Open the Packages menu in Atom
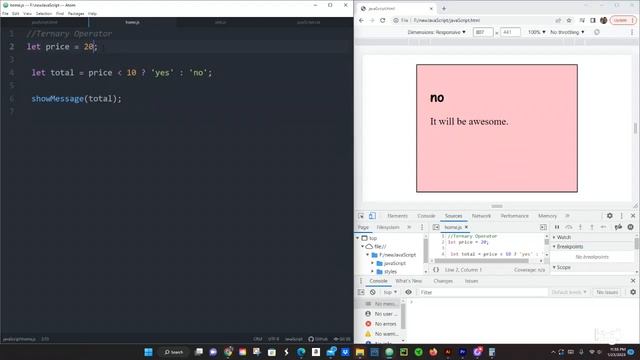640x360 pixels. click(x=76, y=13)
